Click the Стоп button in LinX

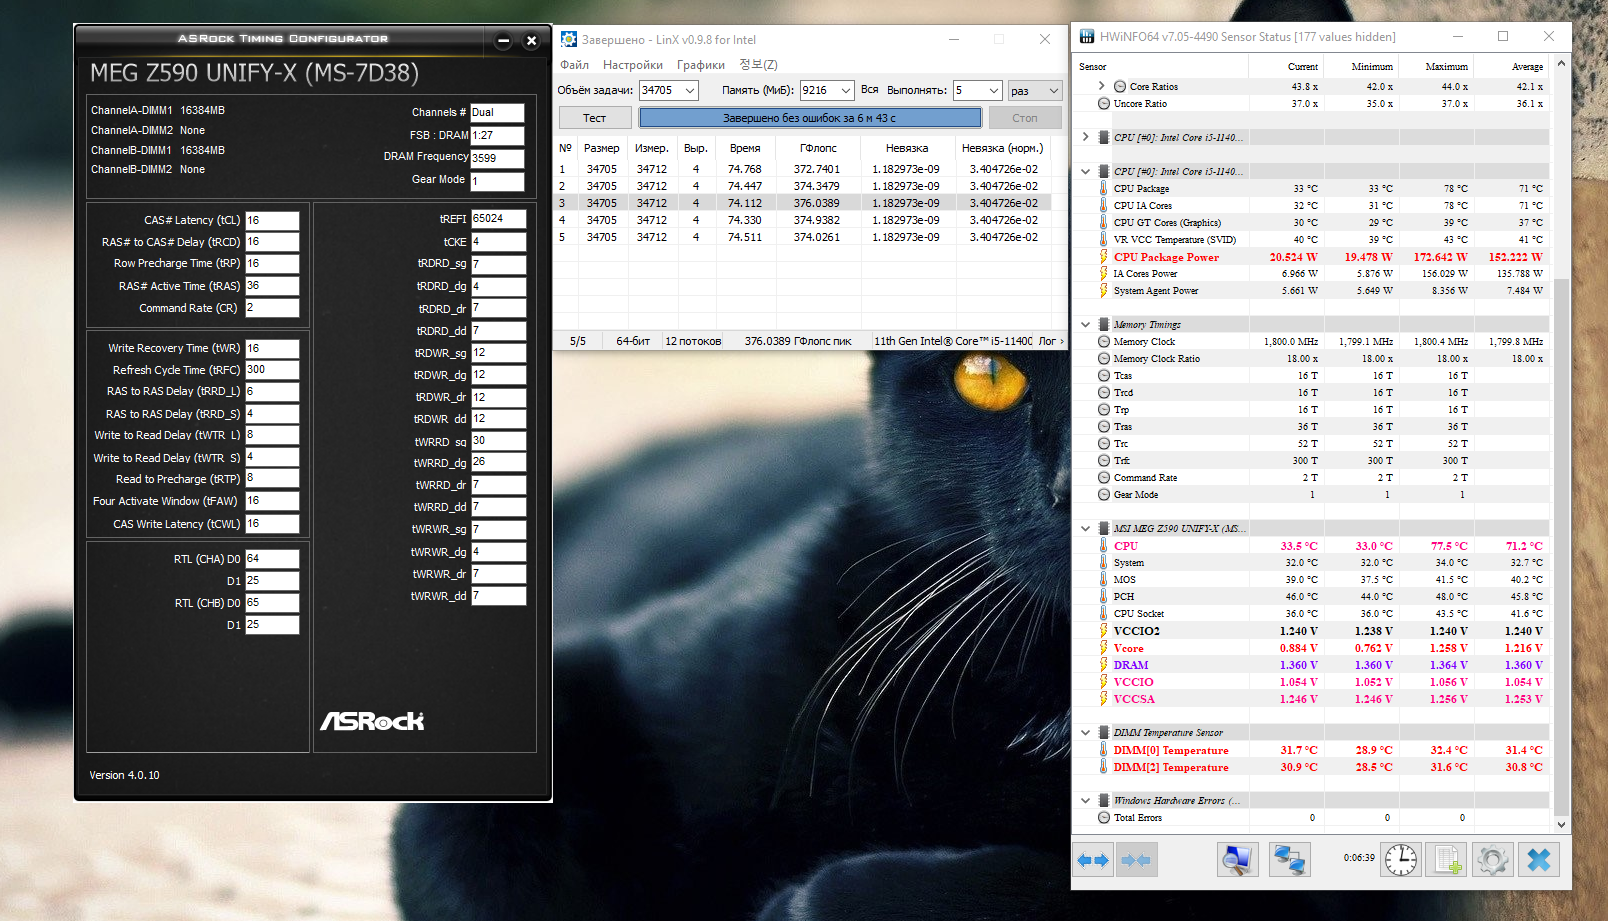[x=1025, y=118]
